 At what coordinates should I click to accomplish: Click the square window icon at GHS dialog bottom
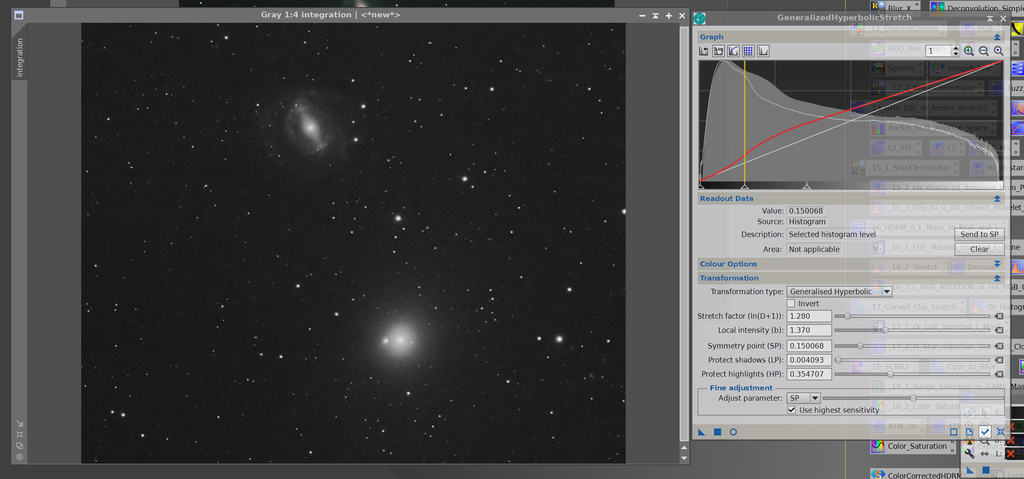point(954,432)
